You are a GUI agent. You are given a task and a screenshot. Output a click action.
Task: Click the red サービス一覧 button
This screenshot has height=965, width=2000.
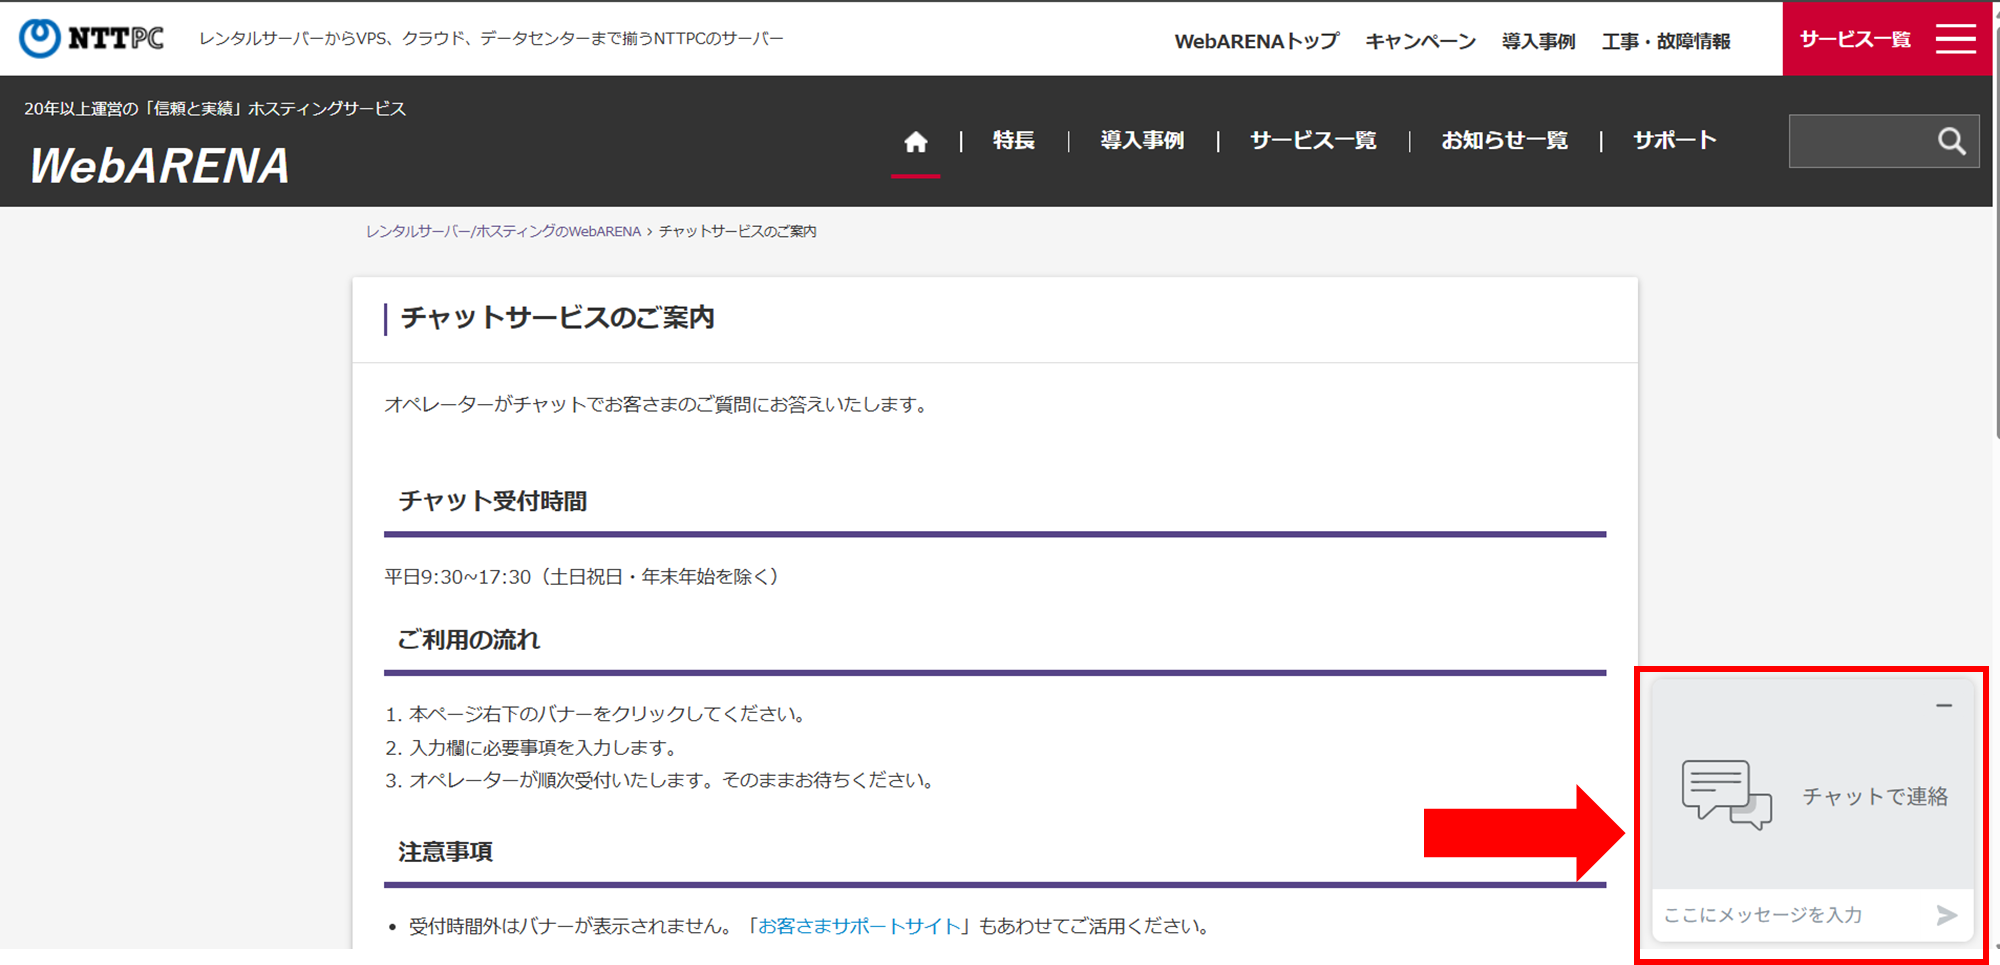1855,39
